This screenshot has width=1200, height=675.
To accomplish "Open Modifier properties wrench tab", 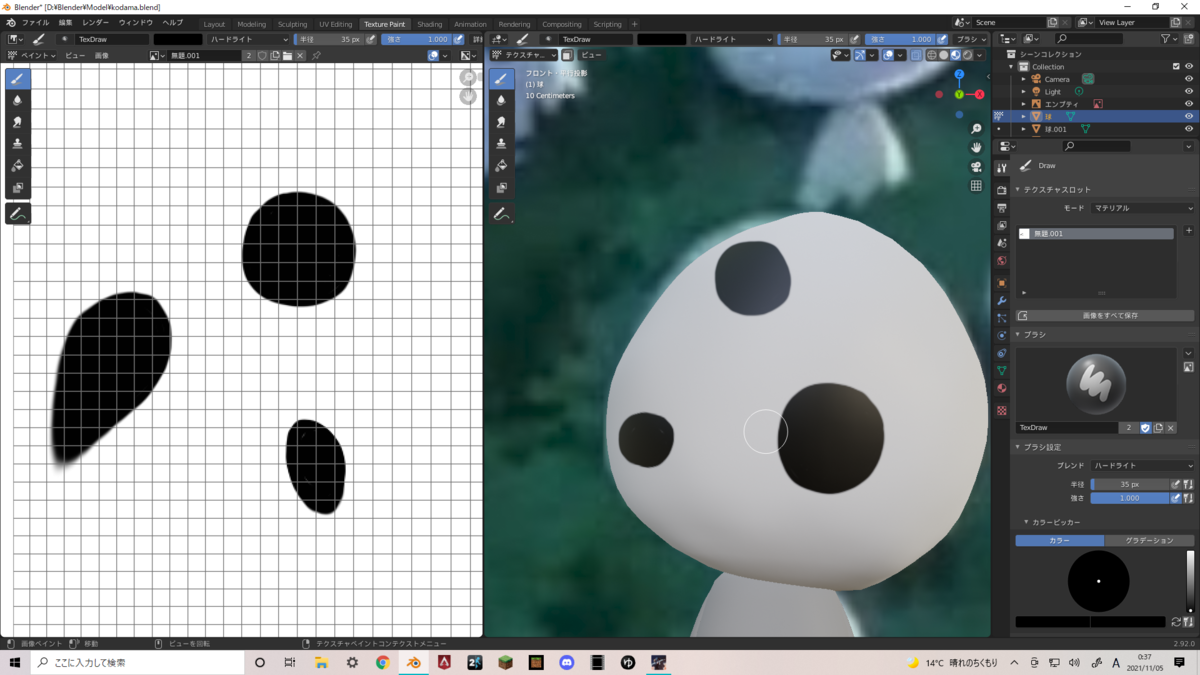I will (x=1002, y=301).
